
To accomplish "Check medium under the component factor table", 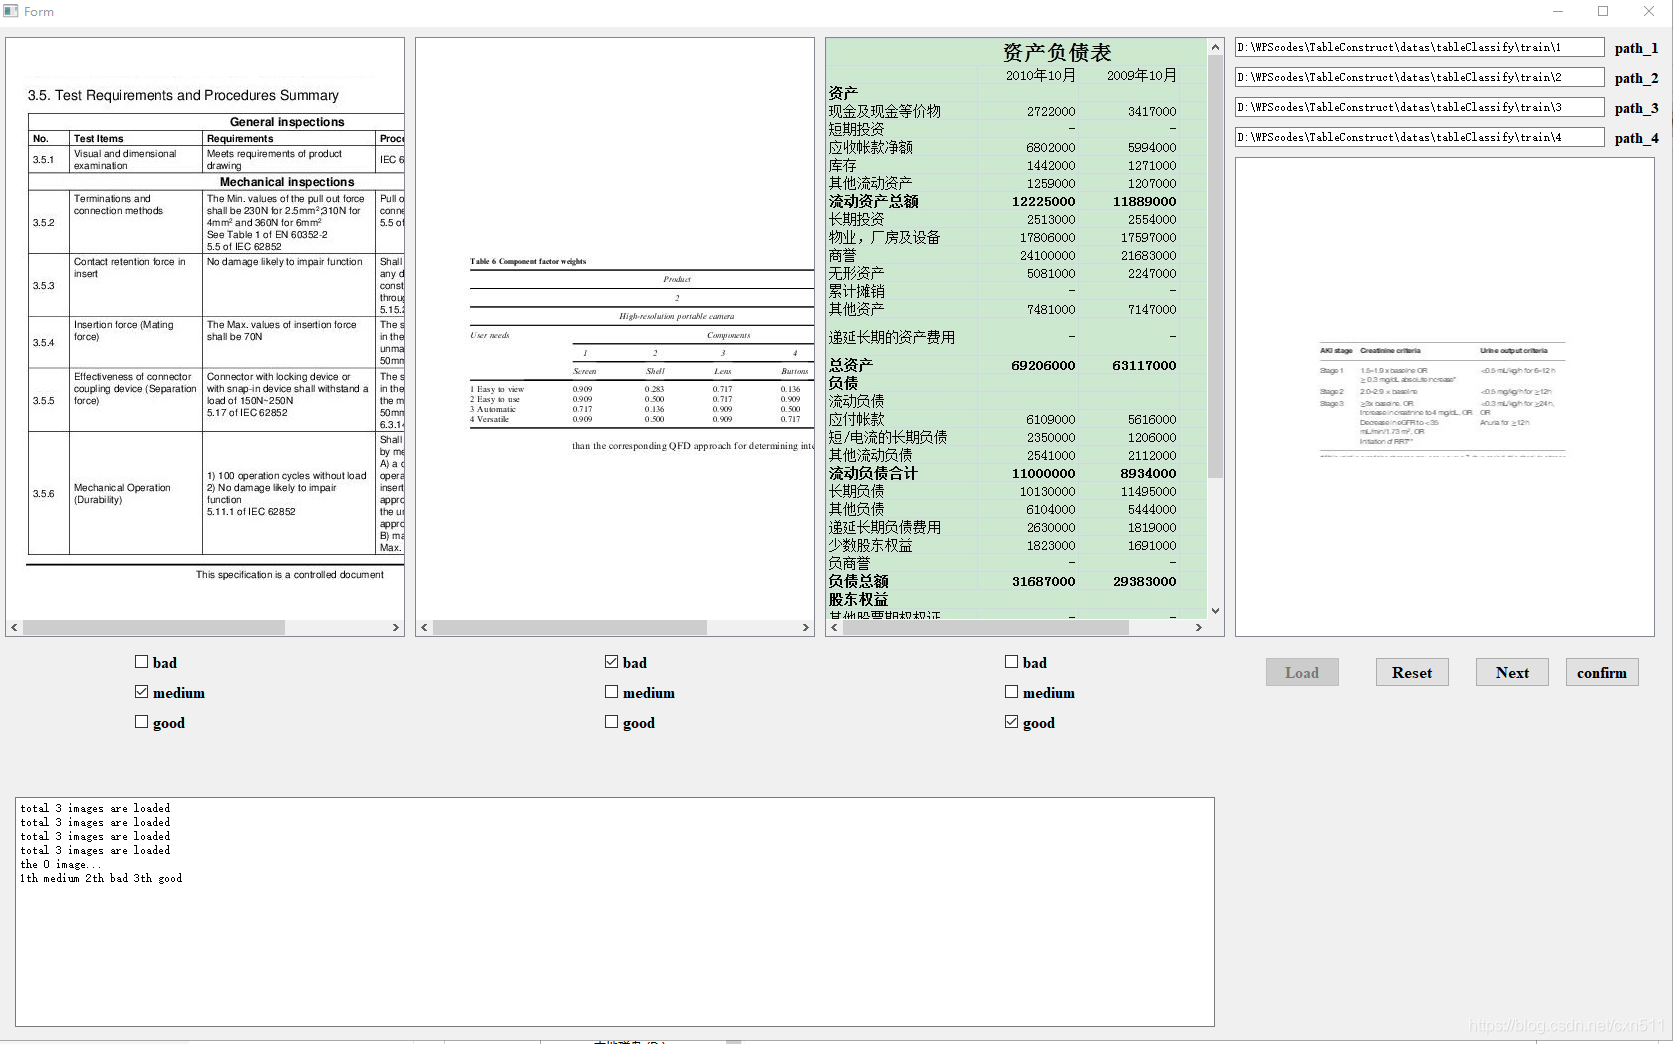I will coord(611,691).
